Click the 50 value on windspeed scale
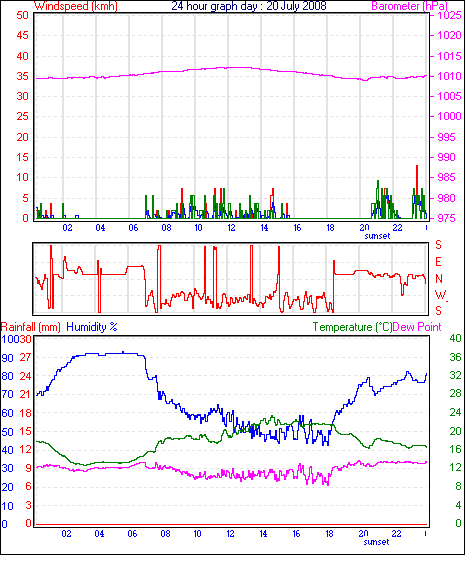466x563 pixels. (x=22, y=15)
